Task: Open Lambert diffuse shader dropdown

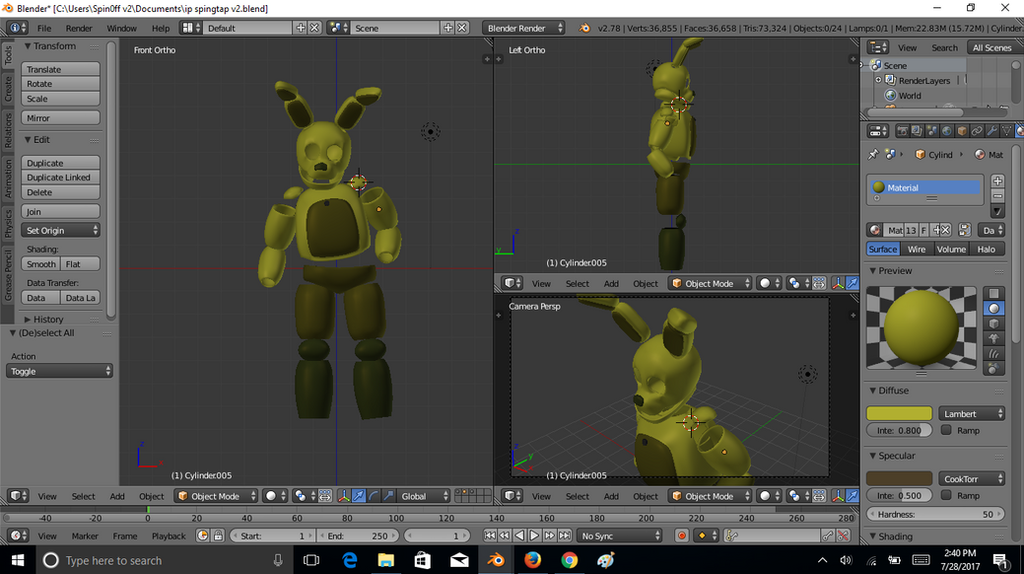Action: 972,413
